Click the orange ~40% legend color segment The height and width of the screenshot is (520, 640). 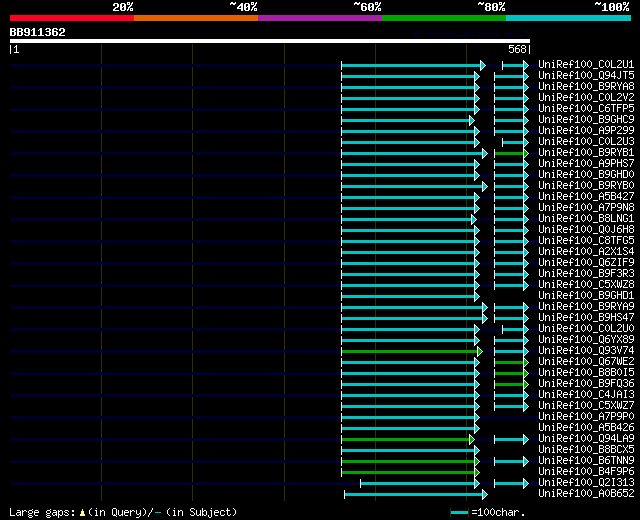tap(196, 18)
